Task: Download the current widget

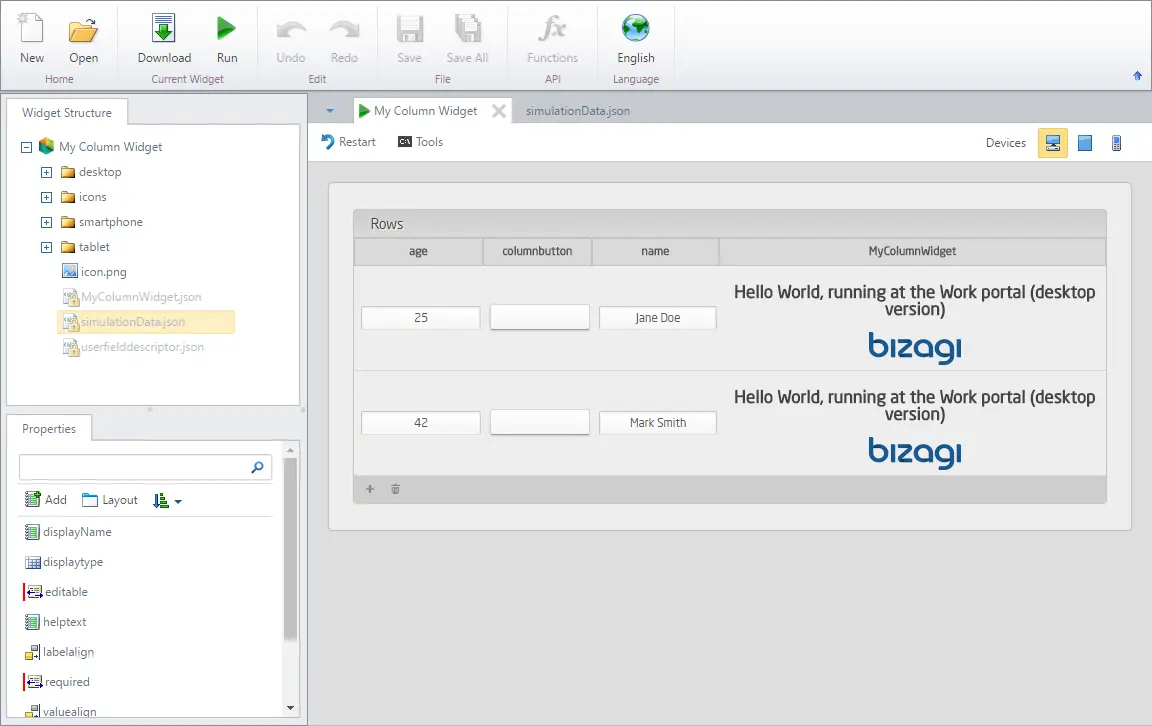Action: [164, 38]
